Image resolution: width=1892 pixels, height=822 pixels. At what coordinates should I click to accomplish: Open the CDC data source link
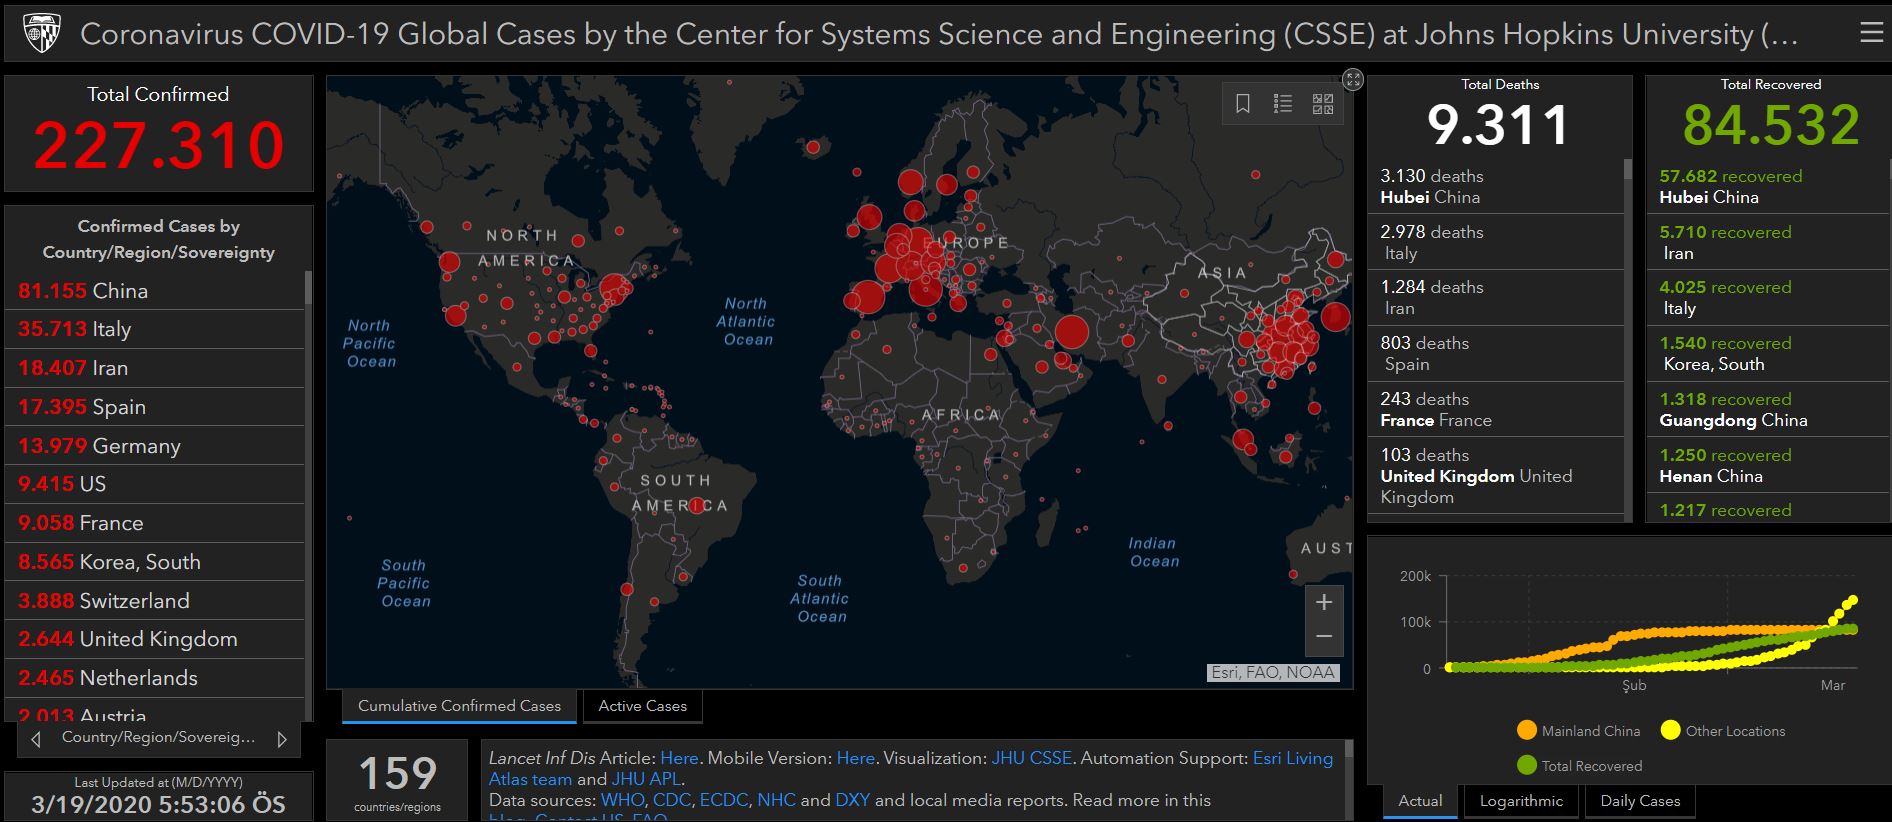(671, 800)
